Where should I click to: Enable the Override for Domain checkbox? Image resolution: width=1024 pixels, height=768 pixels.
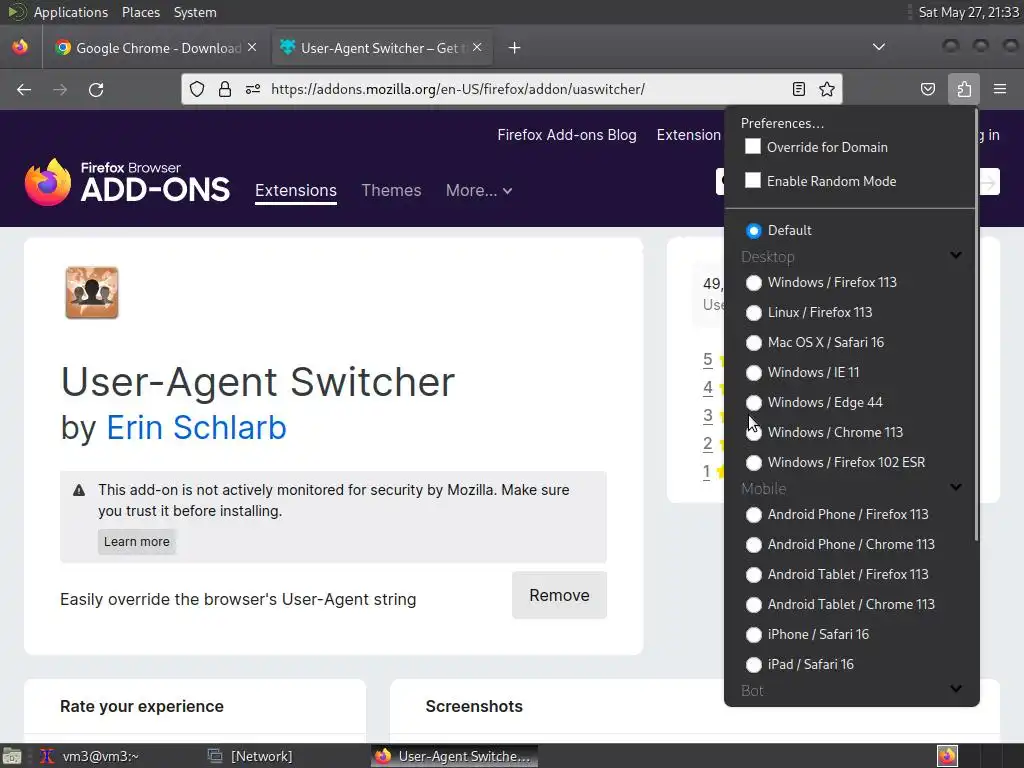(x=753, y=146)
